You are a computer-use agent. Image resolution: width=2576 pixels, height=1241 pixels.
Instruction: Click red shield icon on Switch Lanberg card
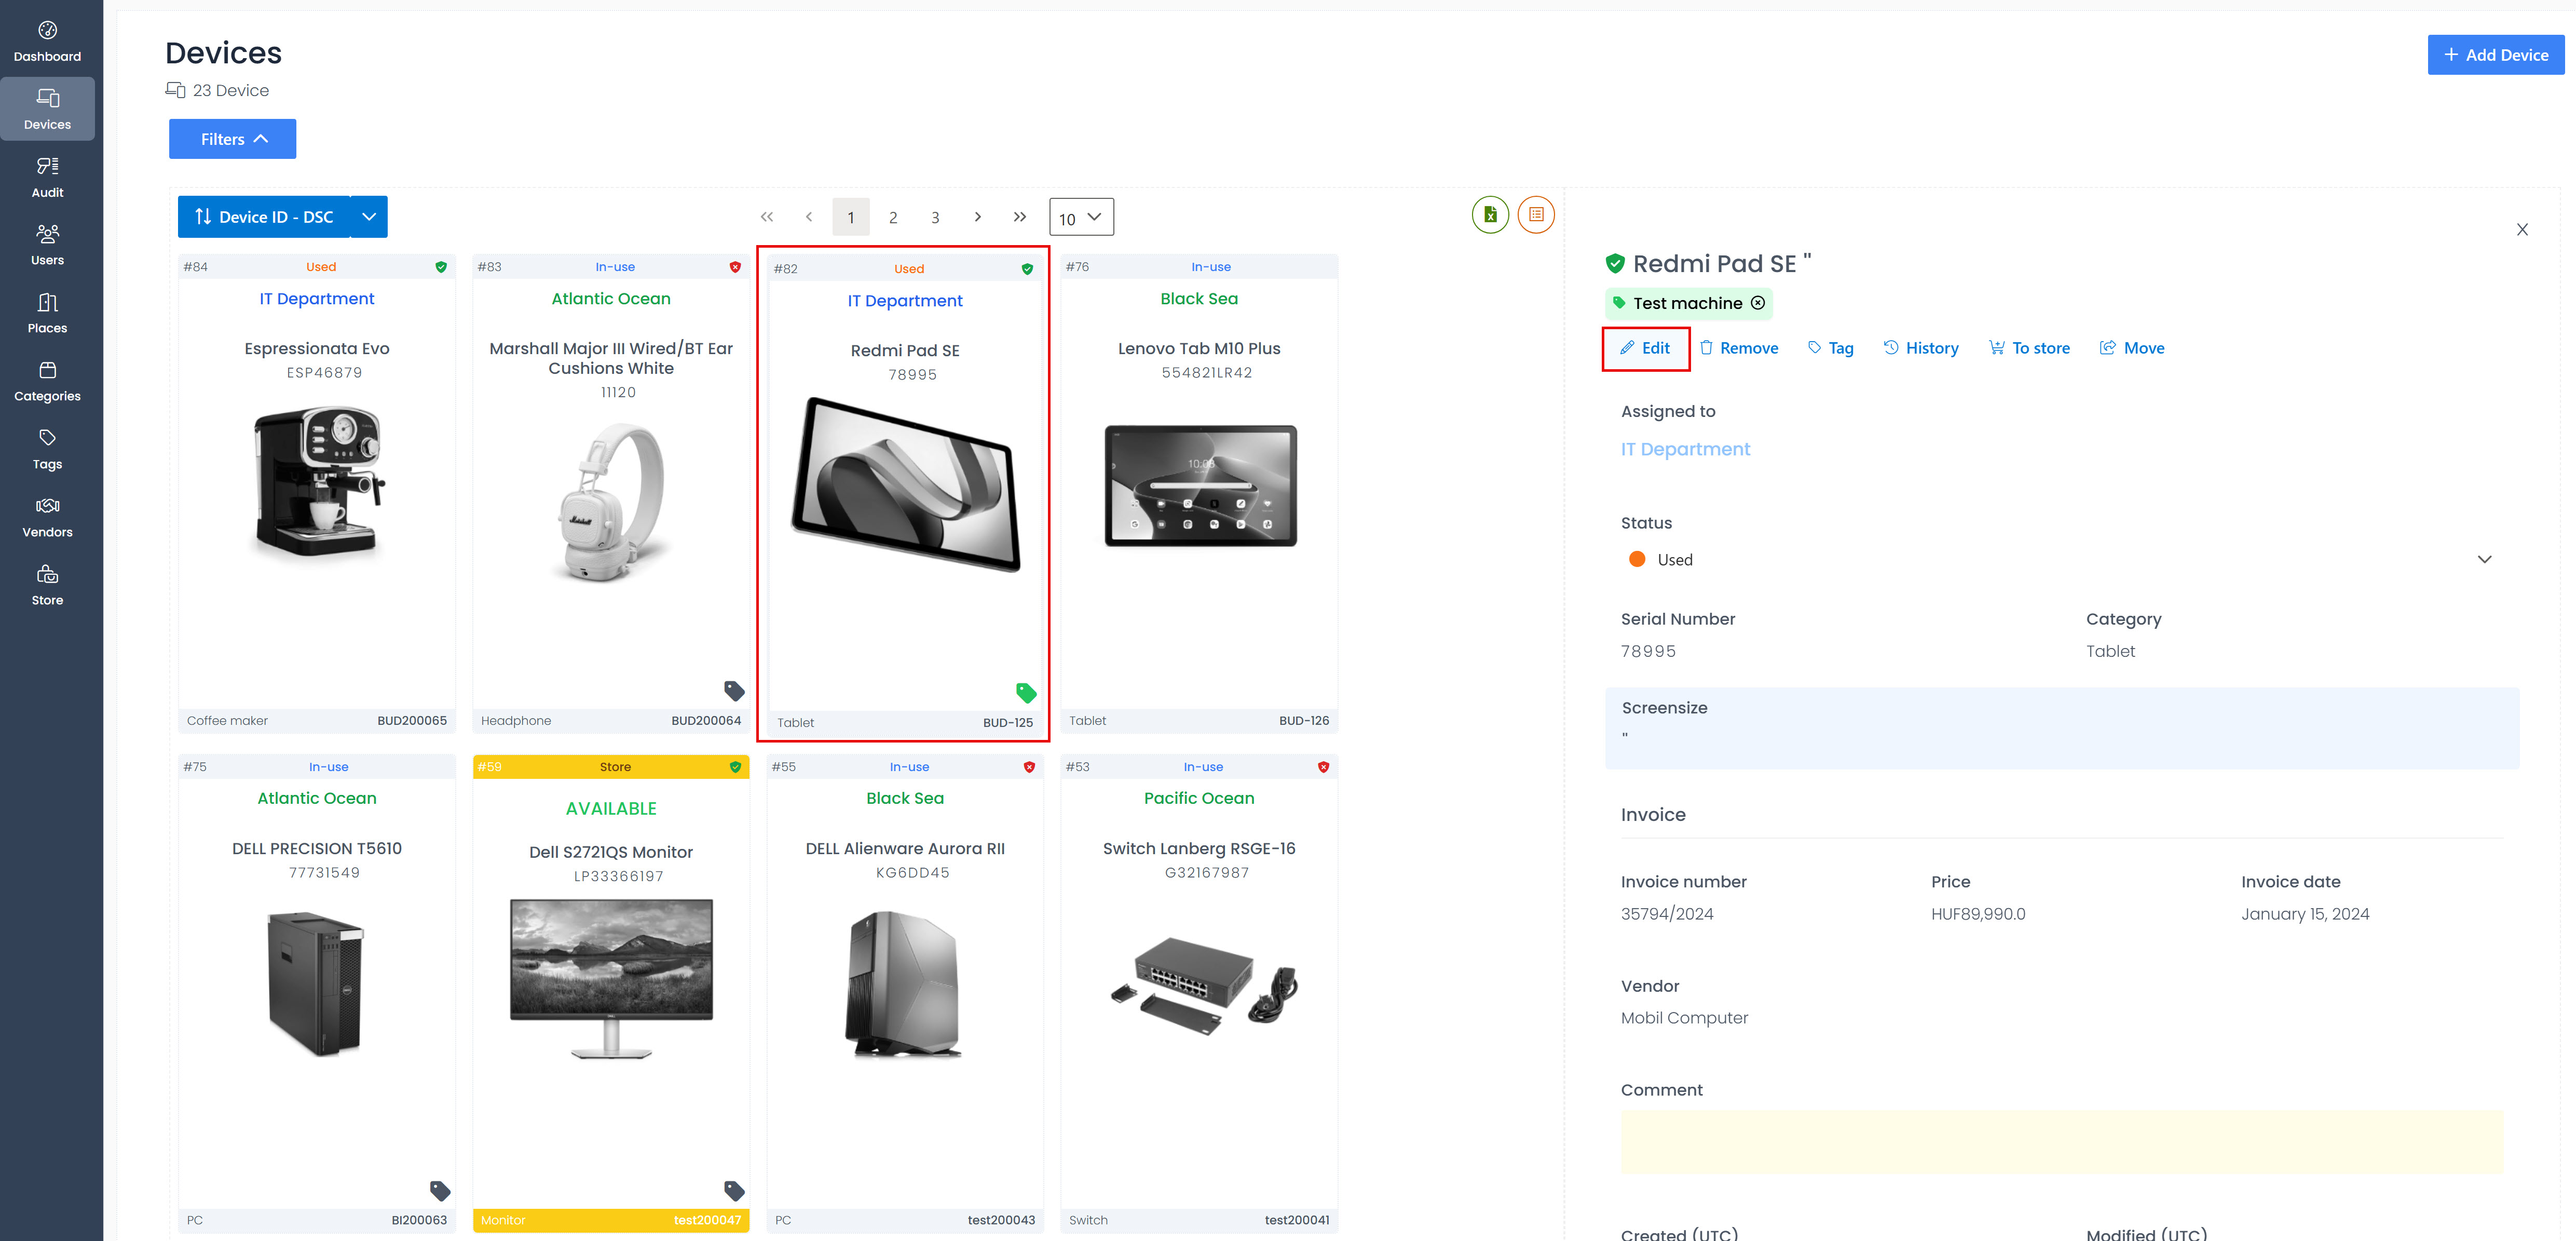pos(1323,767)
